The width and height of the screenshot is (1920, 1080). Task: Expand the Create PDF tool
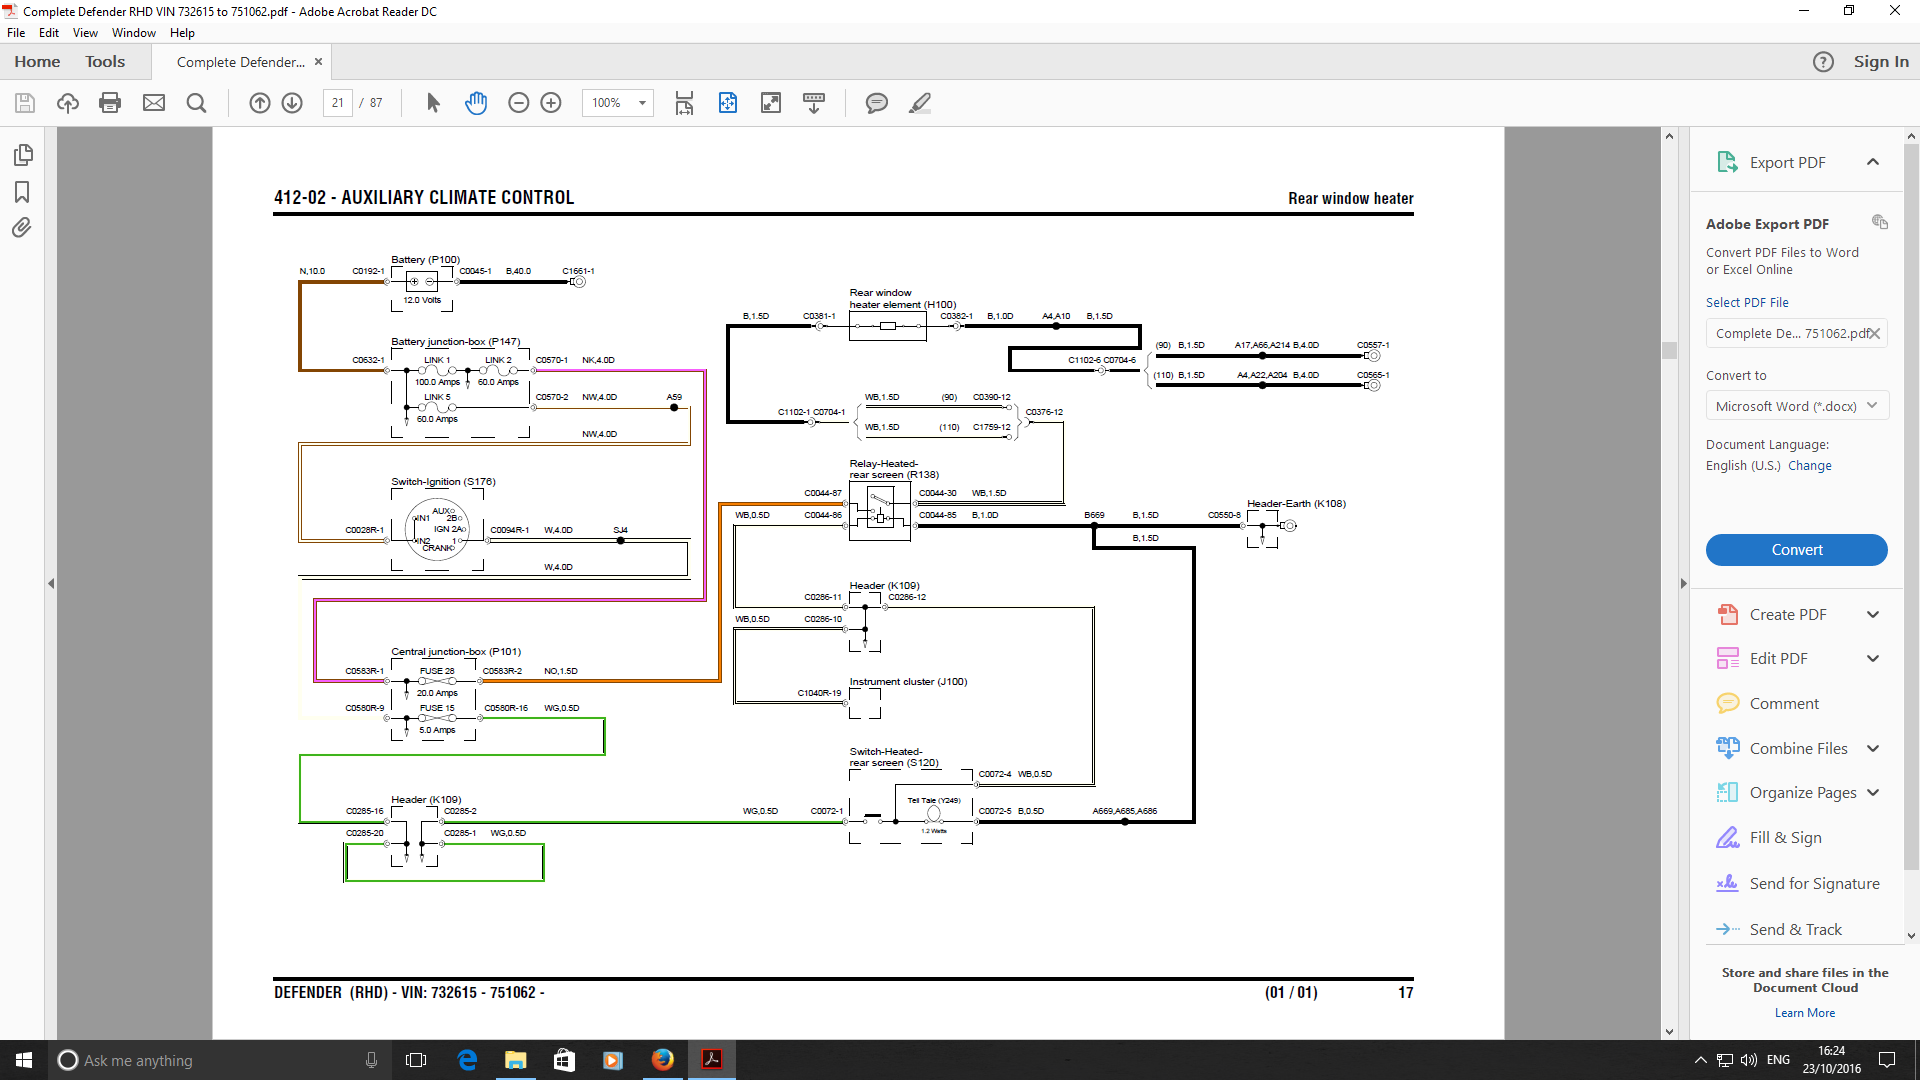pos(1873,615)
